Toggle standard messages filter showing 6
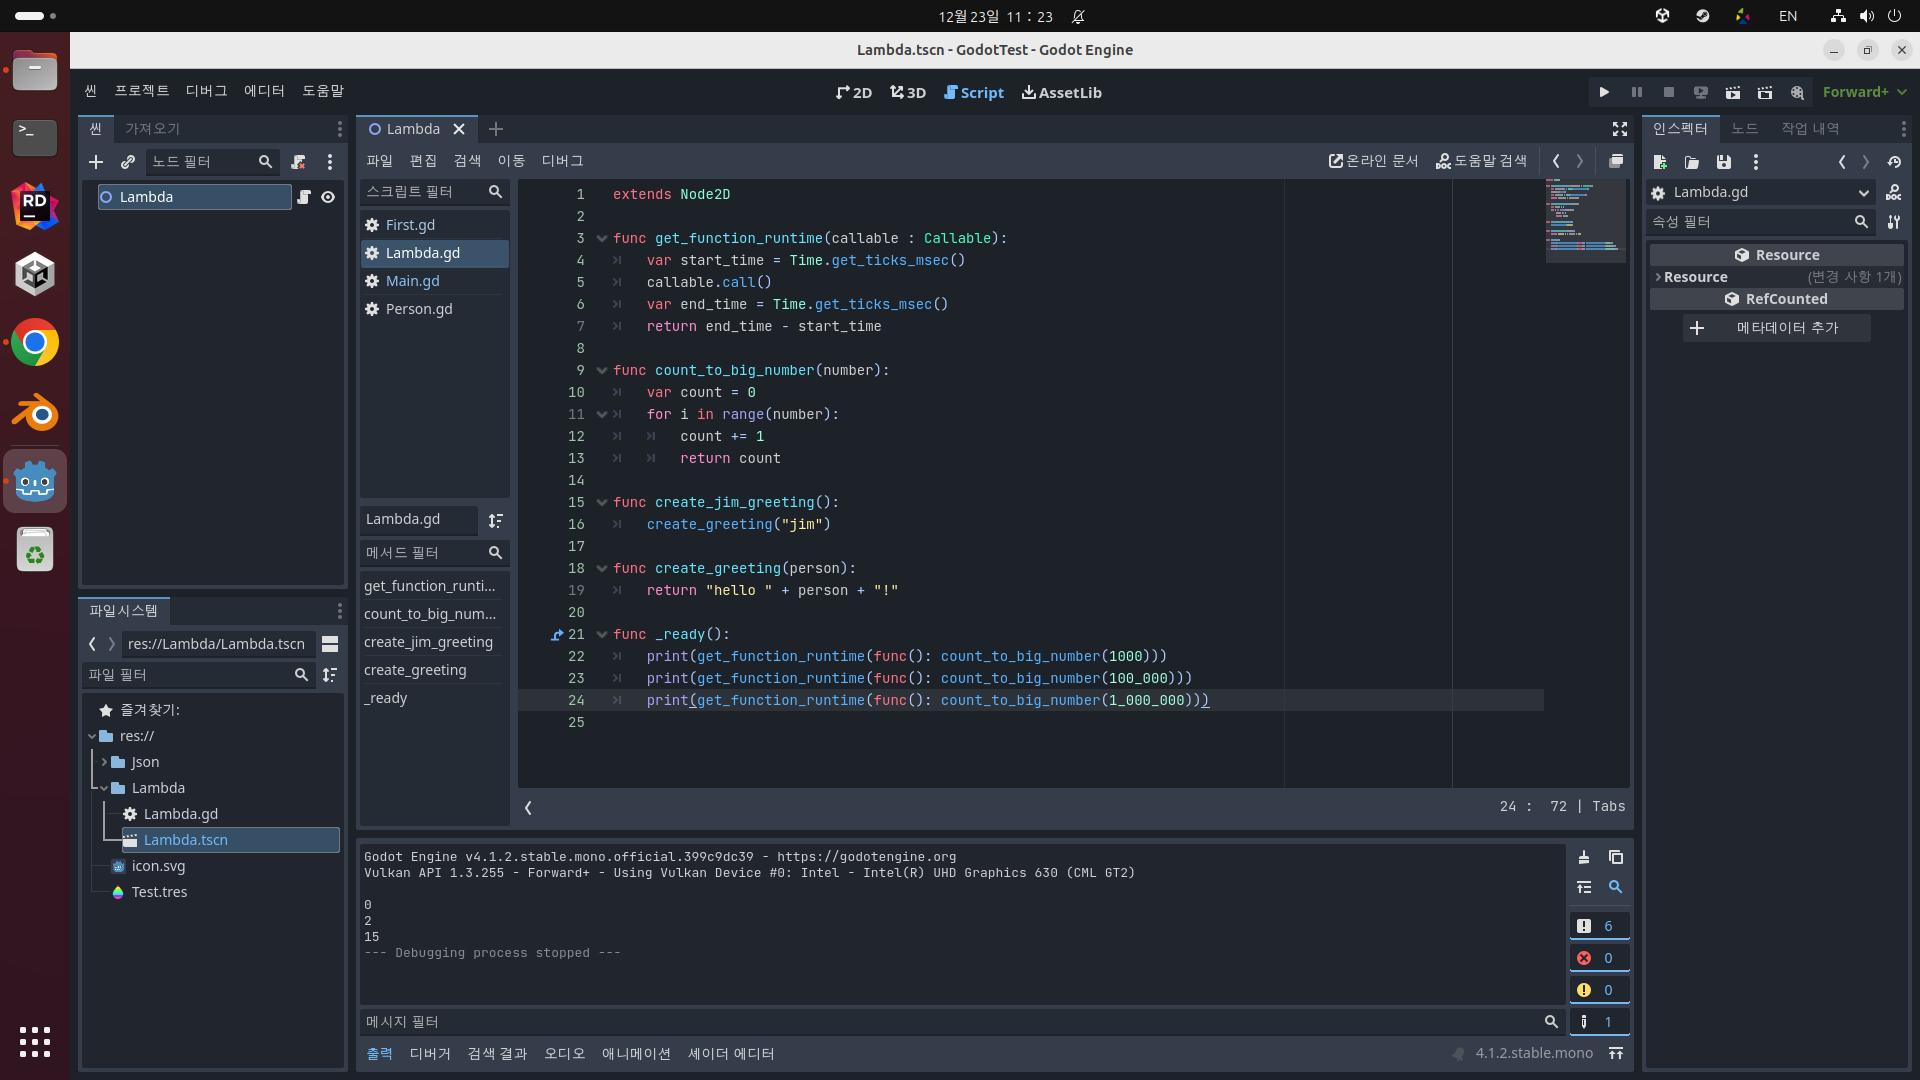This screenshot has height=1080, width=1920. pyautogui.click(x=1599, y=926)
